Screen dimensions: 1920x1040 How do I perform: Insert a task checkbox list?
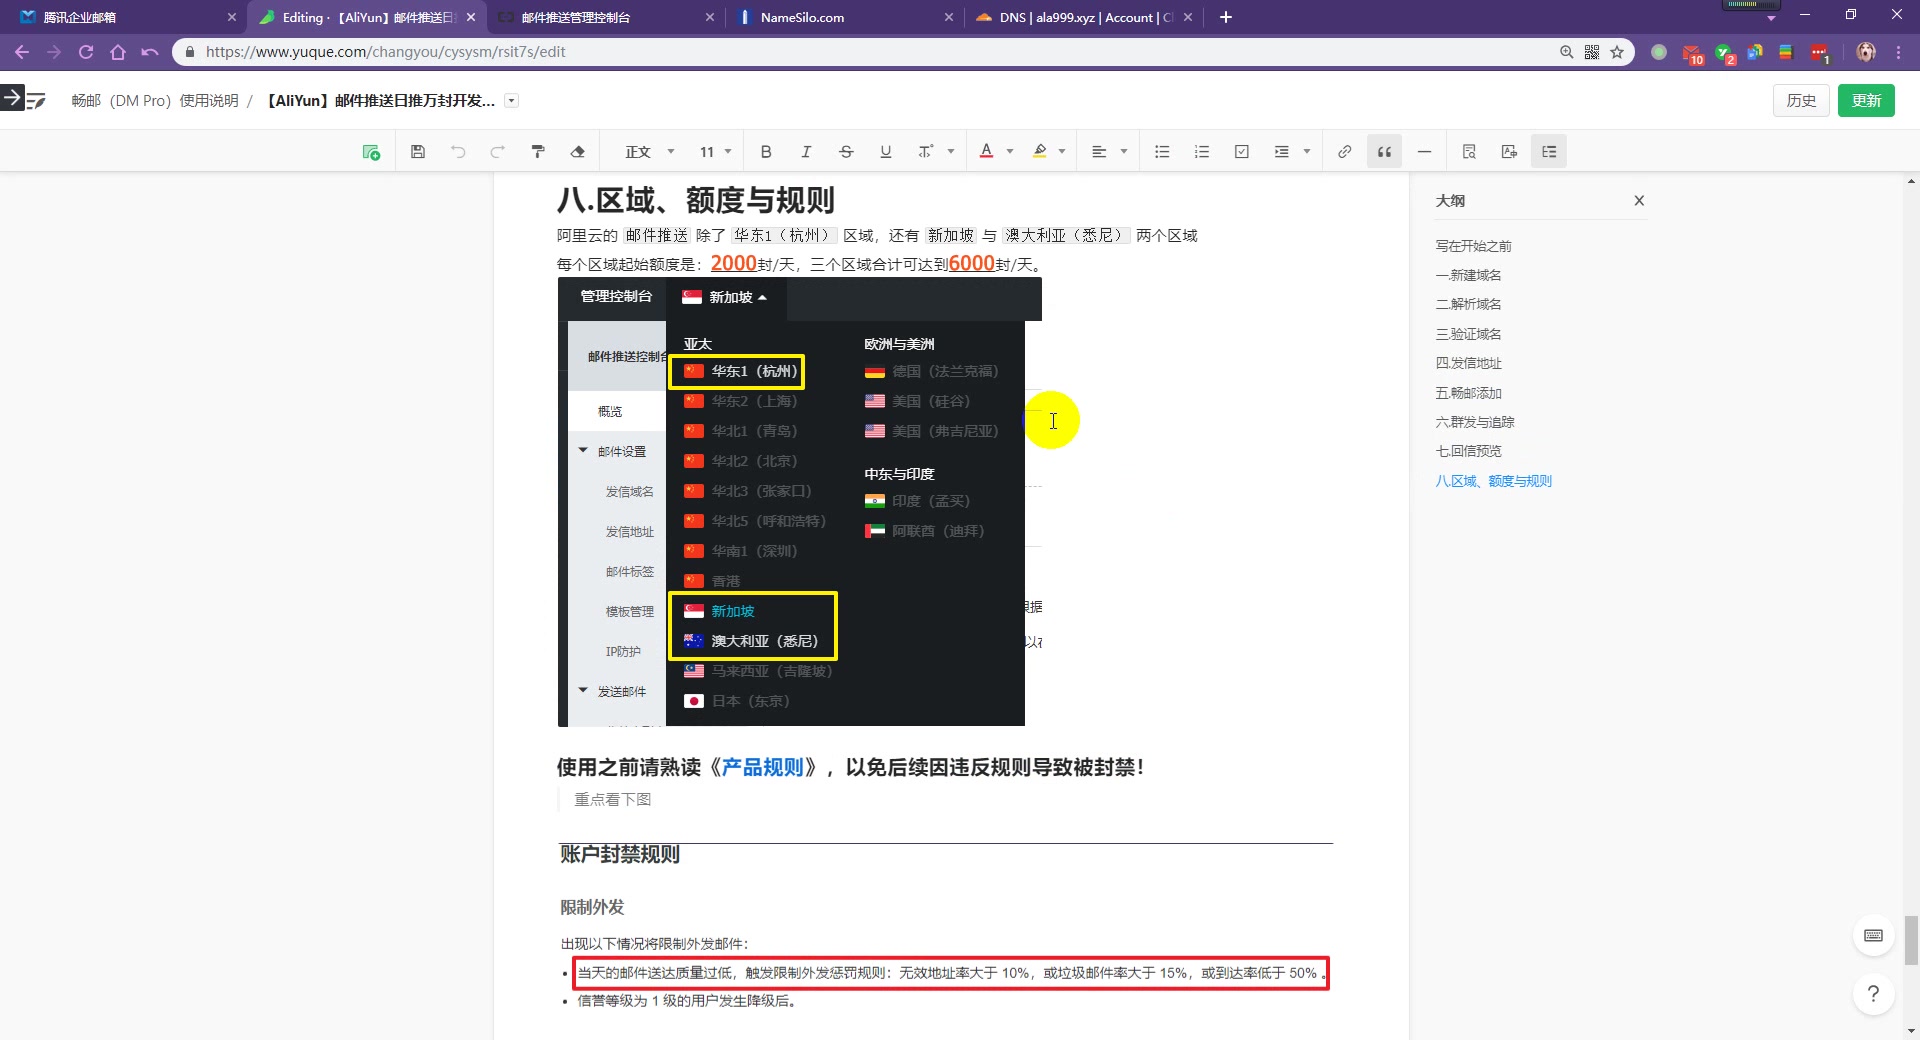coord(1242,152)
